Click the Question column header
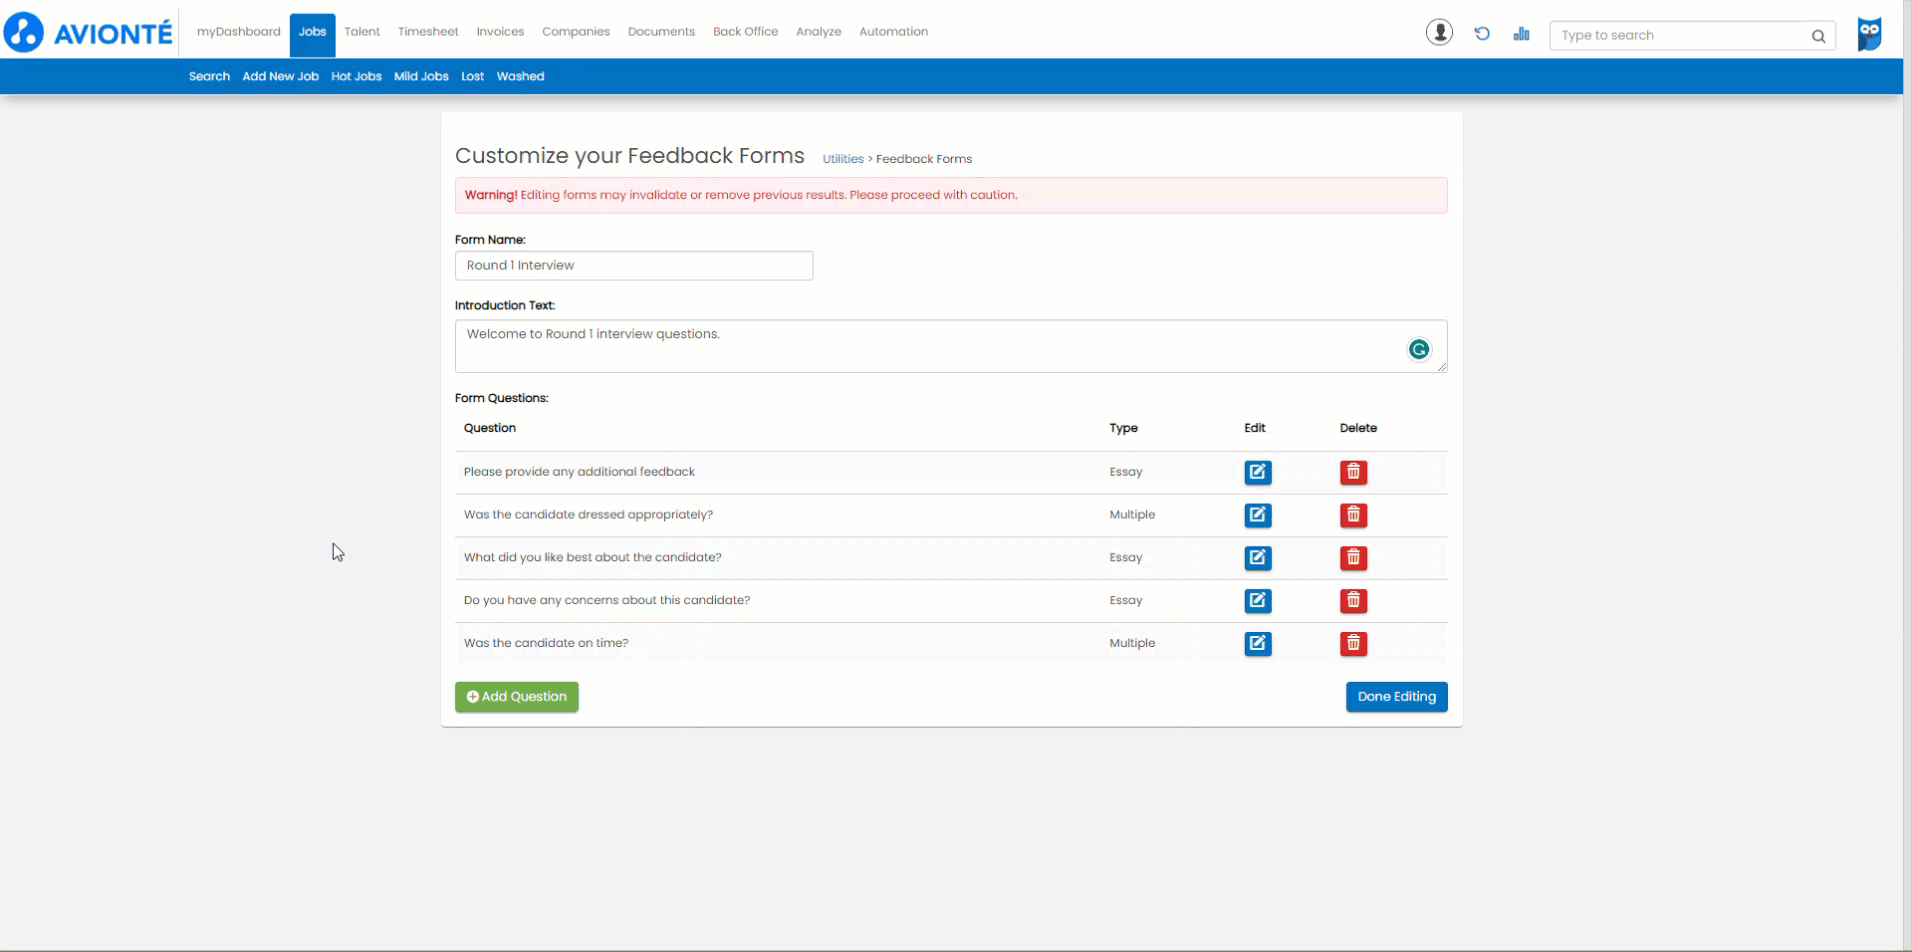The width and height of the screenshot is (1912, 952). [x=490, y=428]
